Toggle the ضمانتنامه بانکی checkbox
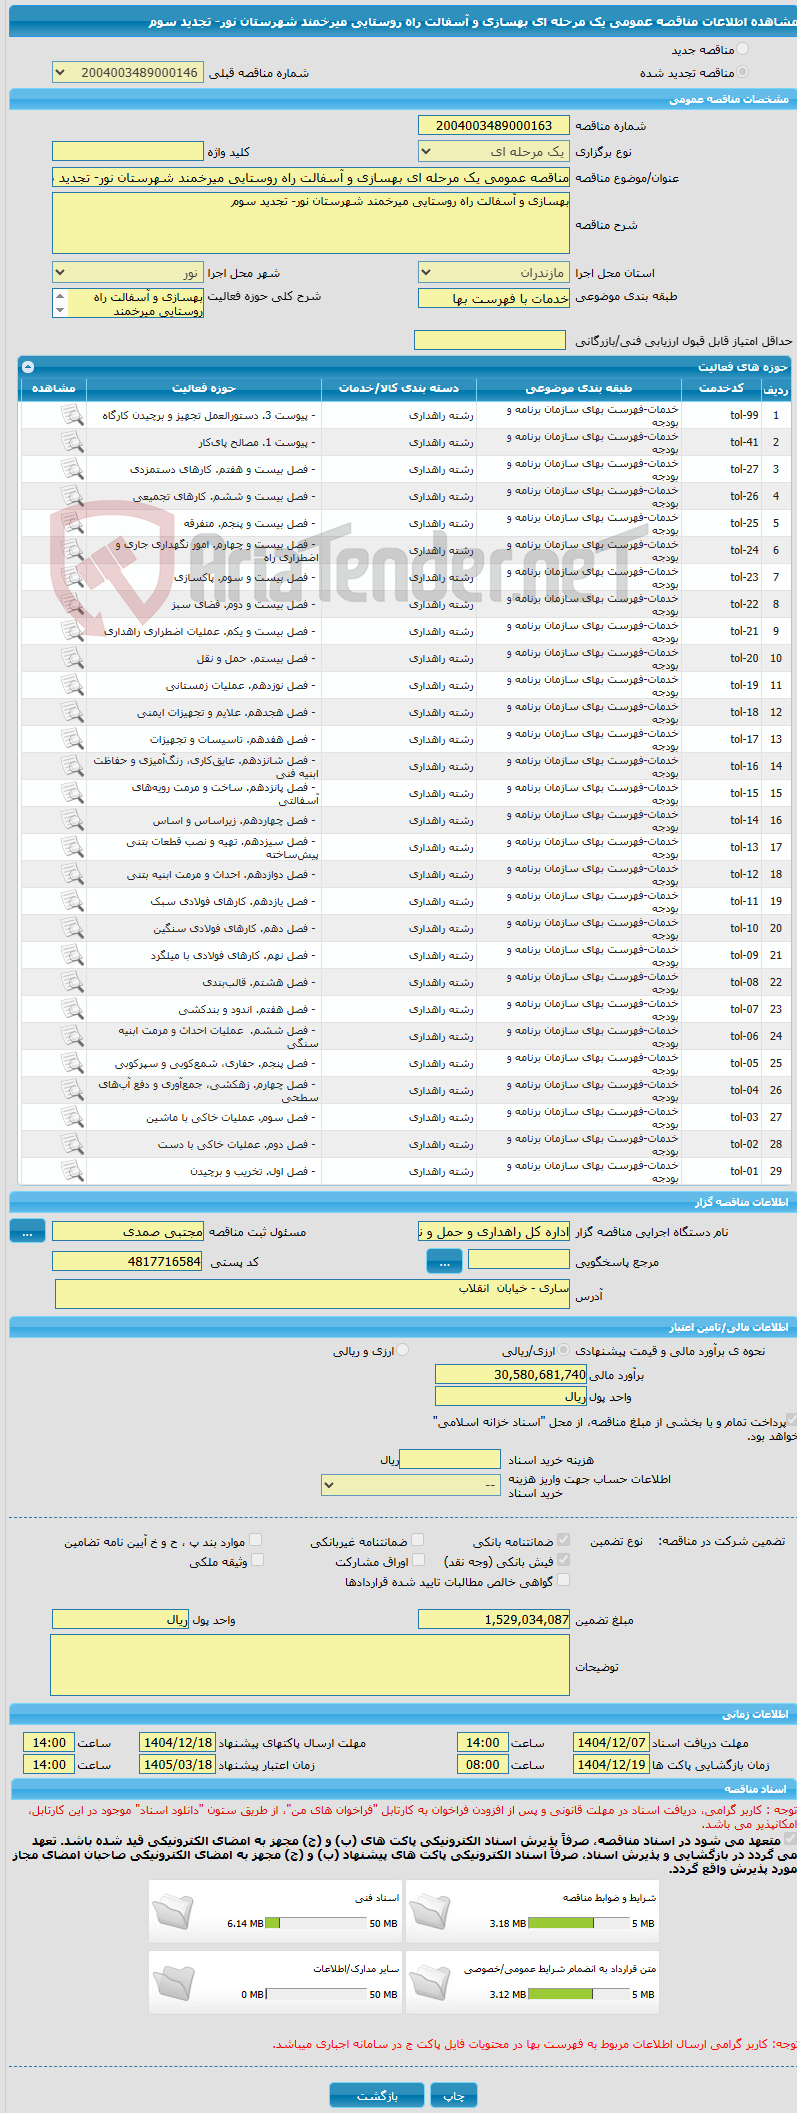 tap(563, 1540)
